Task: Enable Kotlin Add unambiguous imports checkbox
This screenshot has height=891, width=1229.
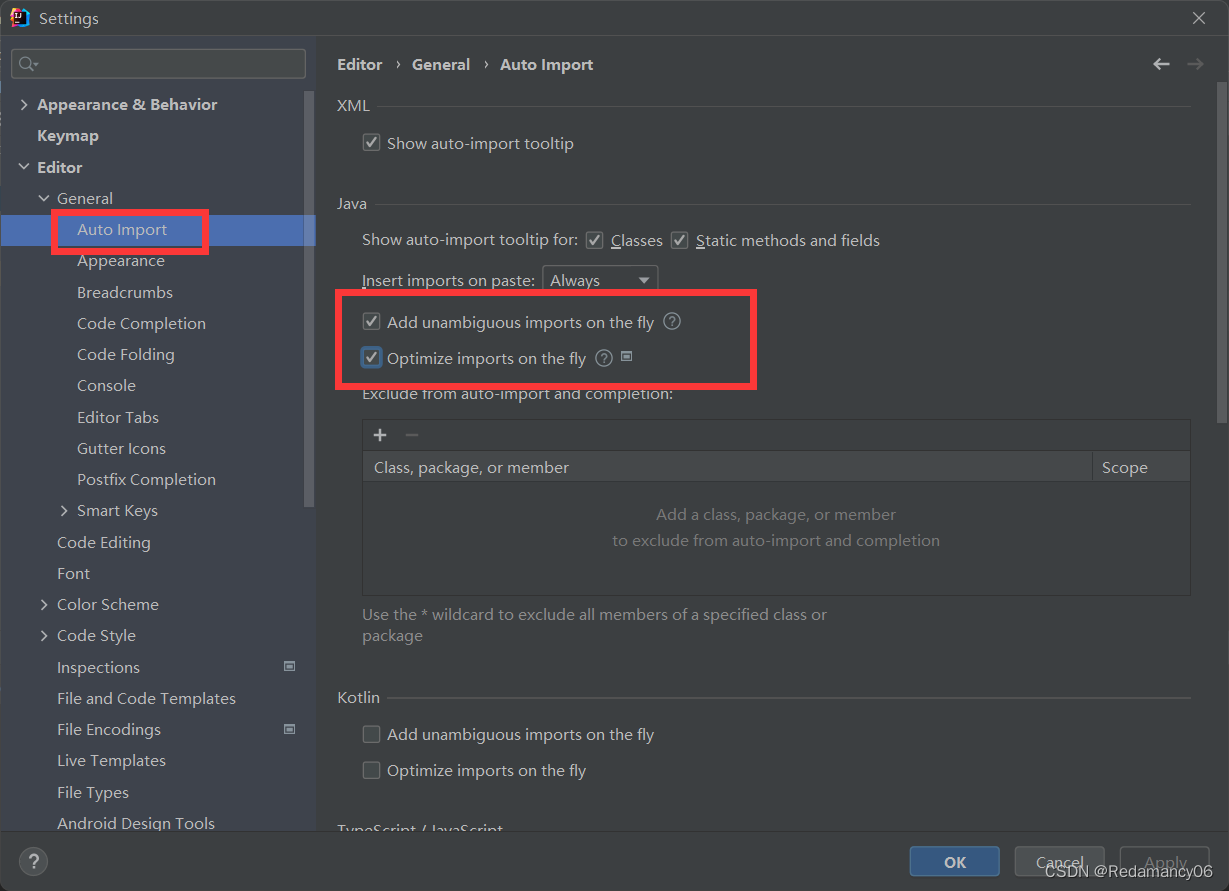Action: (371, 734)
